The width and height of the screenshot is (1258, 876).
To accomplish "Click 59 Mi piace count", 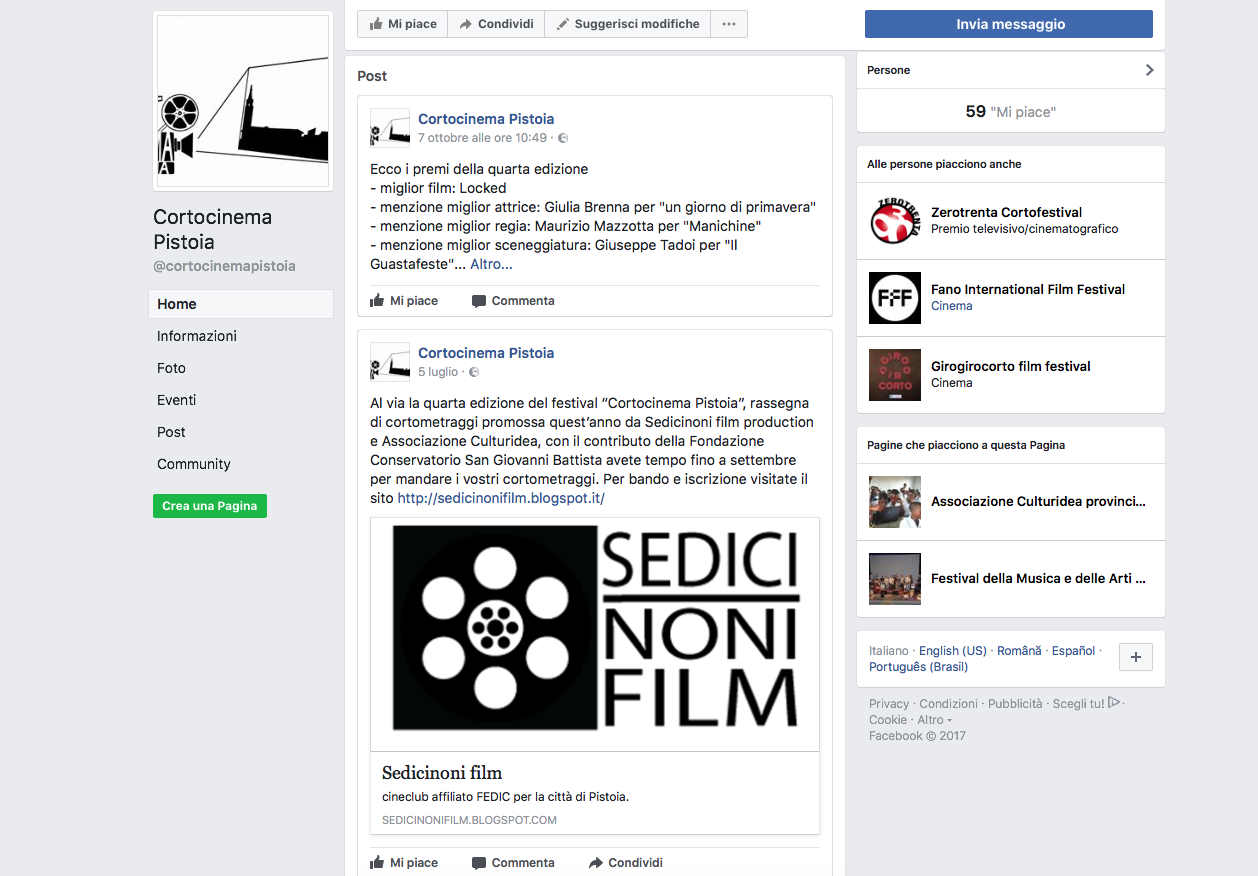I will pyautogui.click(x=1011, y=112).
